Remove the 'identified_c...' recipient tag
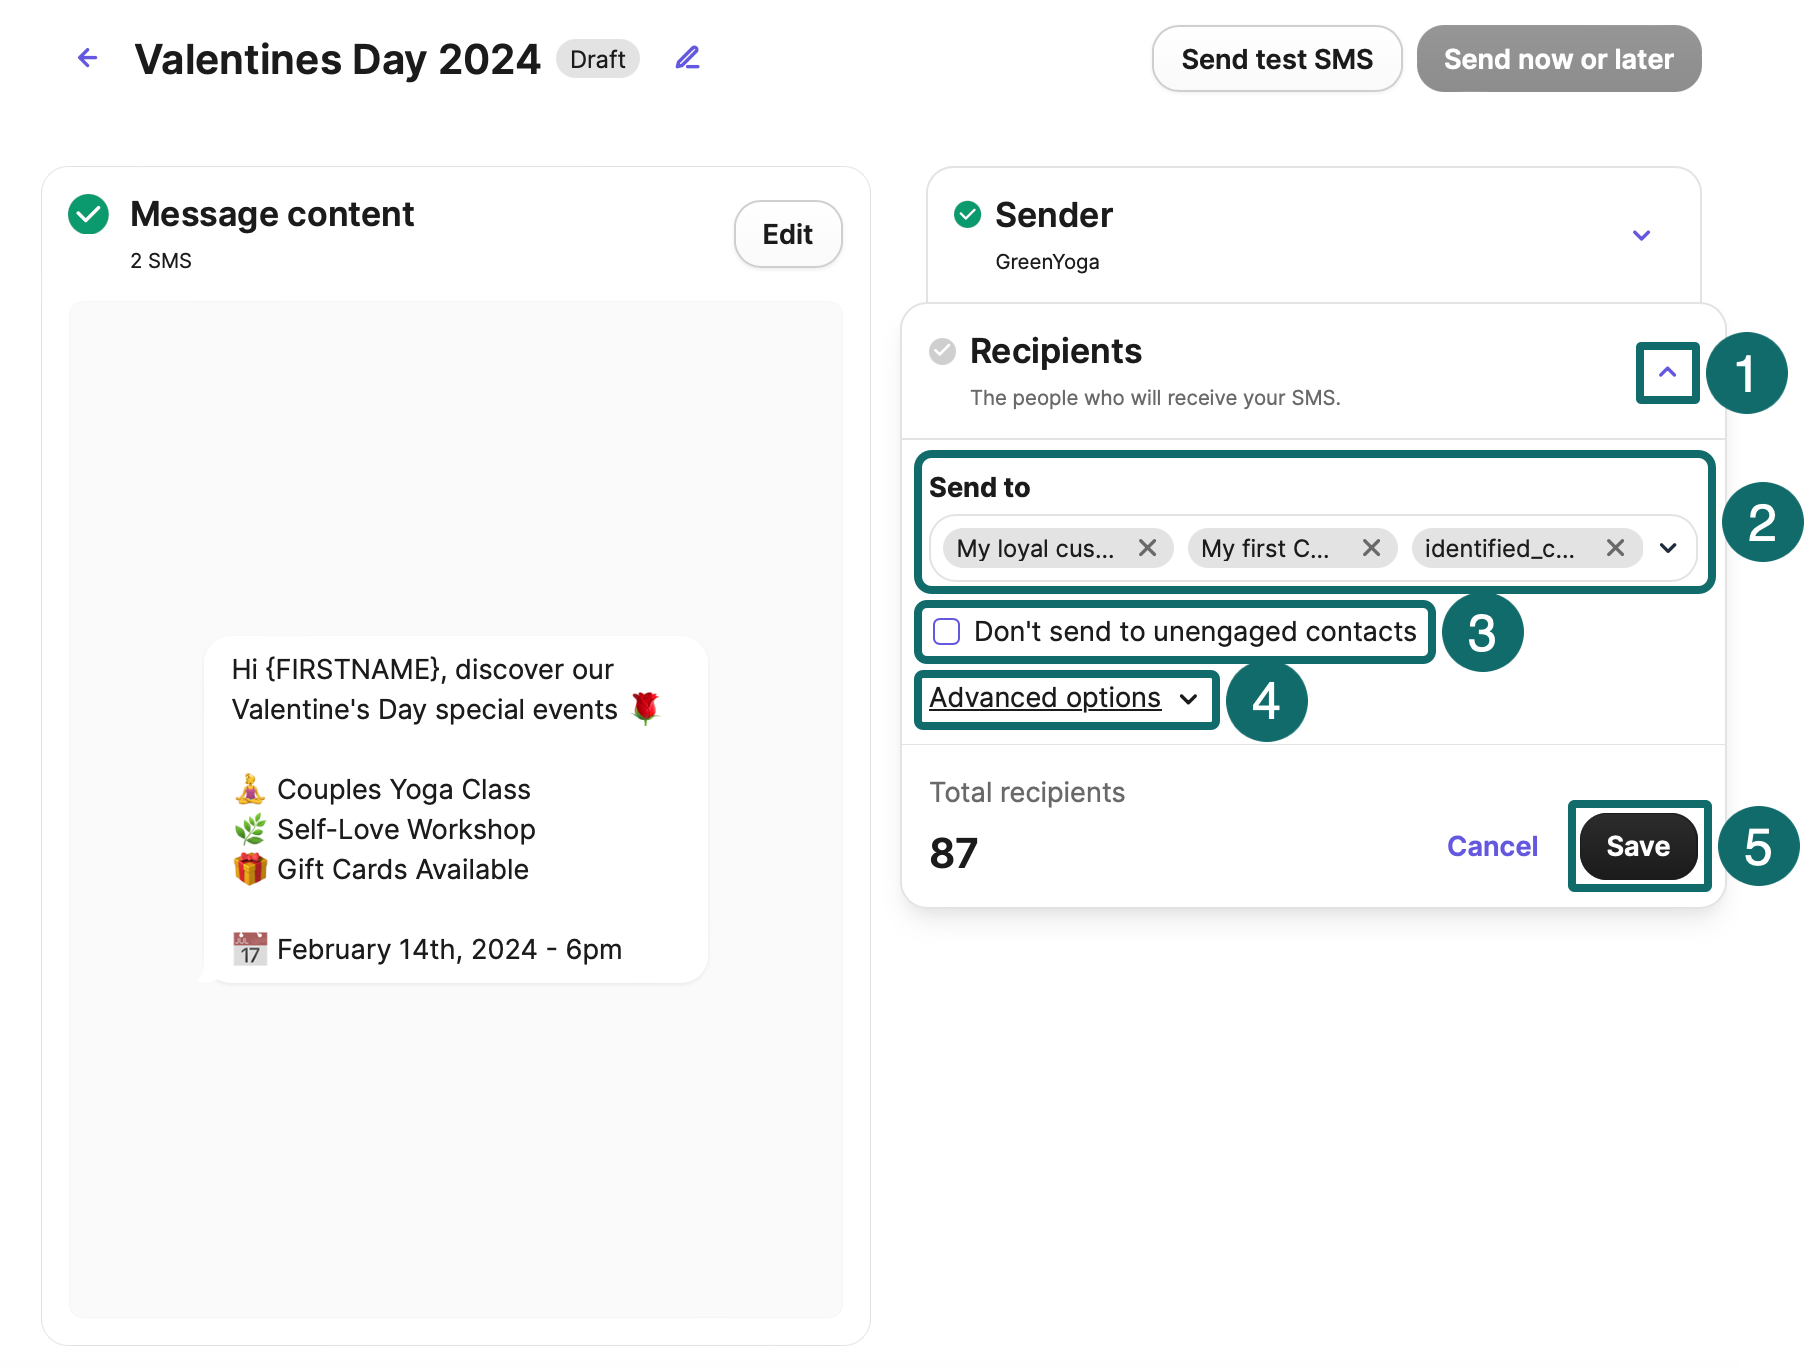Viewport: 1818px width, 1368px height. pyautogui.click(x=1615, y=548)
